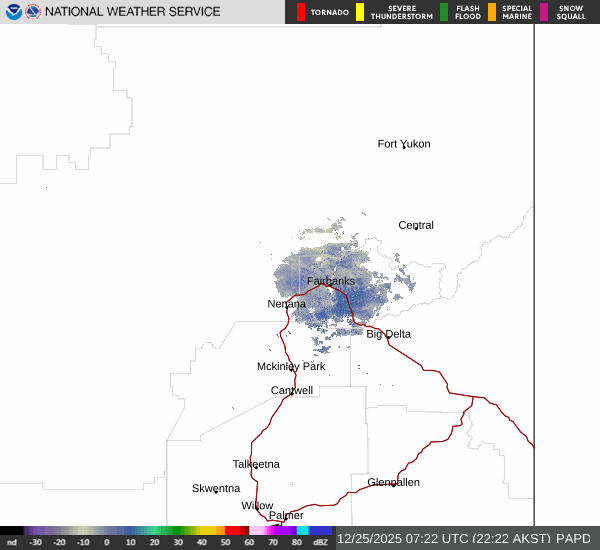This screenshot has width=600, height=550.
Task: Click the -30 dBZ end of the color scale
Action: point(35,542)
